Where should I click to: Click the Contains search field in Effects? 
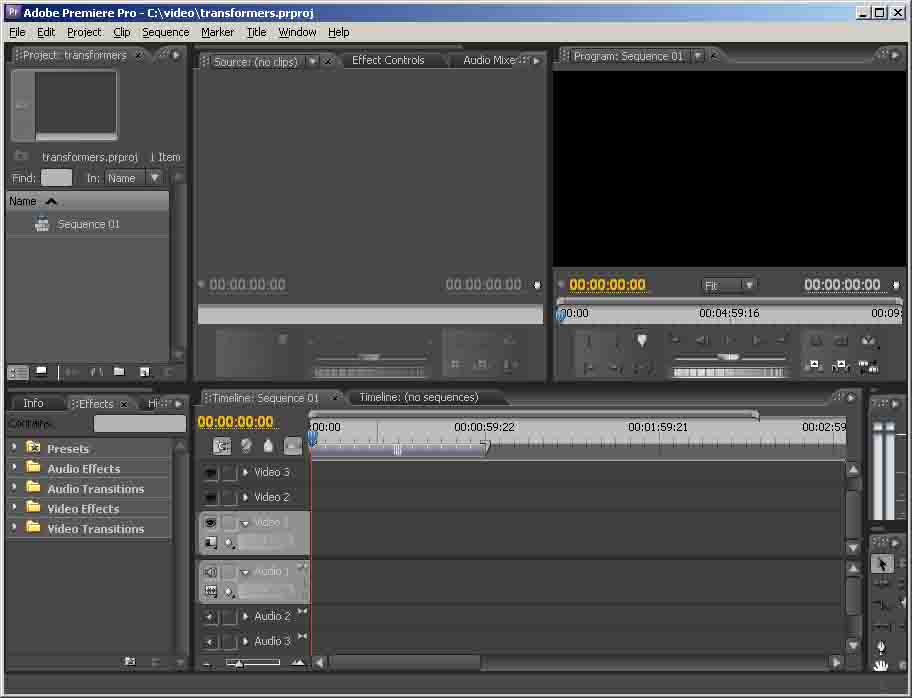[140, 423]
